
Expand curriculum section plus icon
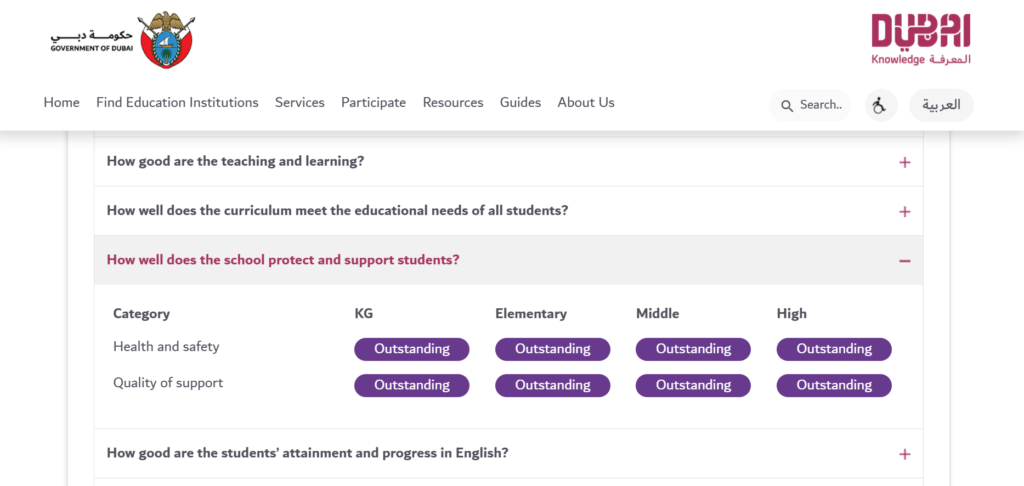(904, 212)
